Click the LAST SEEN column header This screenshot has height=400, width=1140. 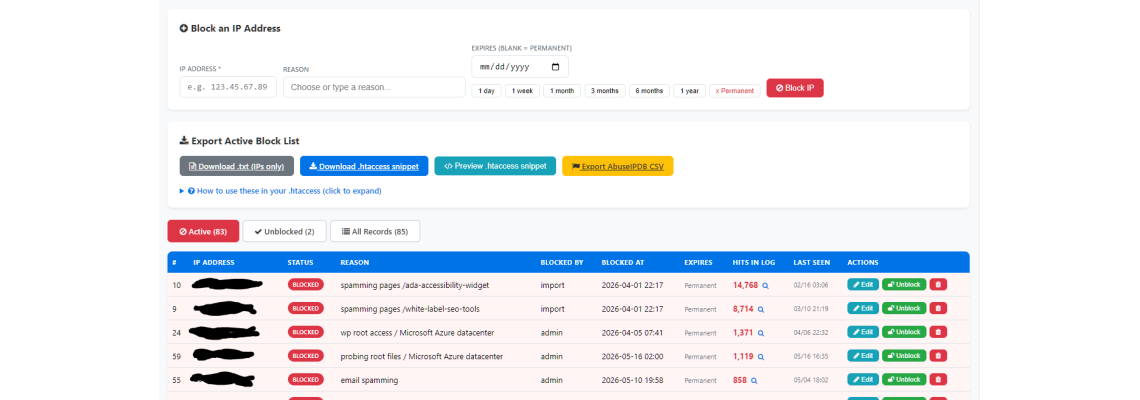click(x=811, y=263)
